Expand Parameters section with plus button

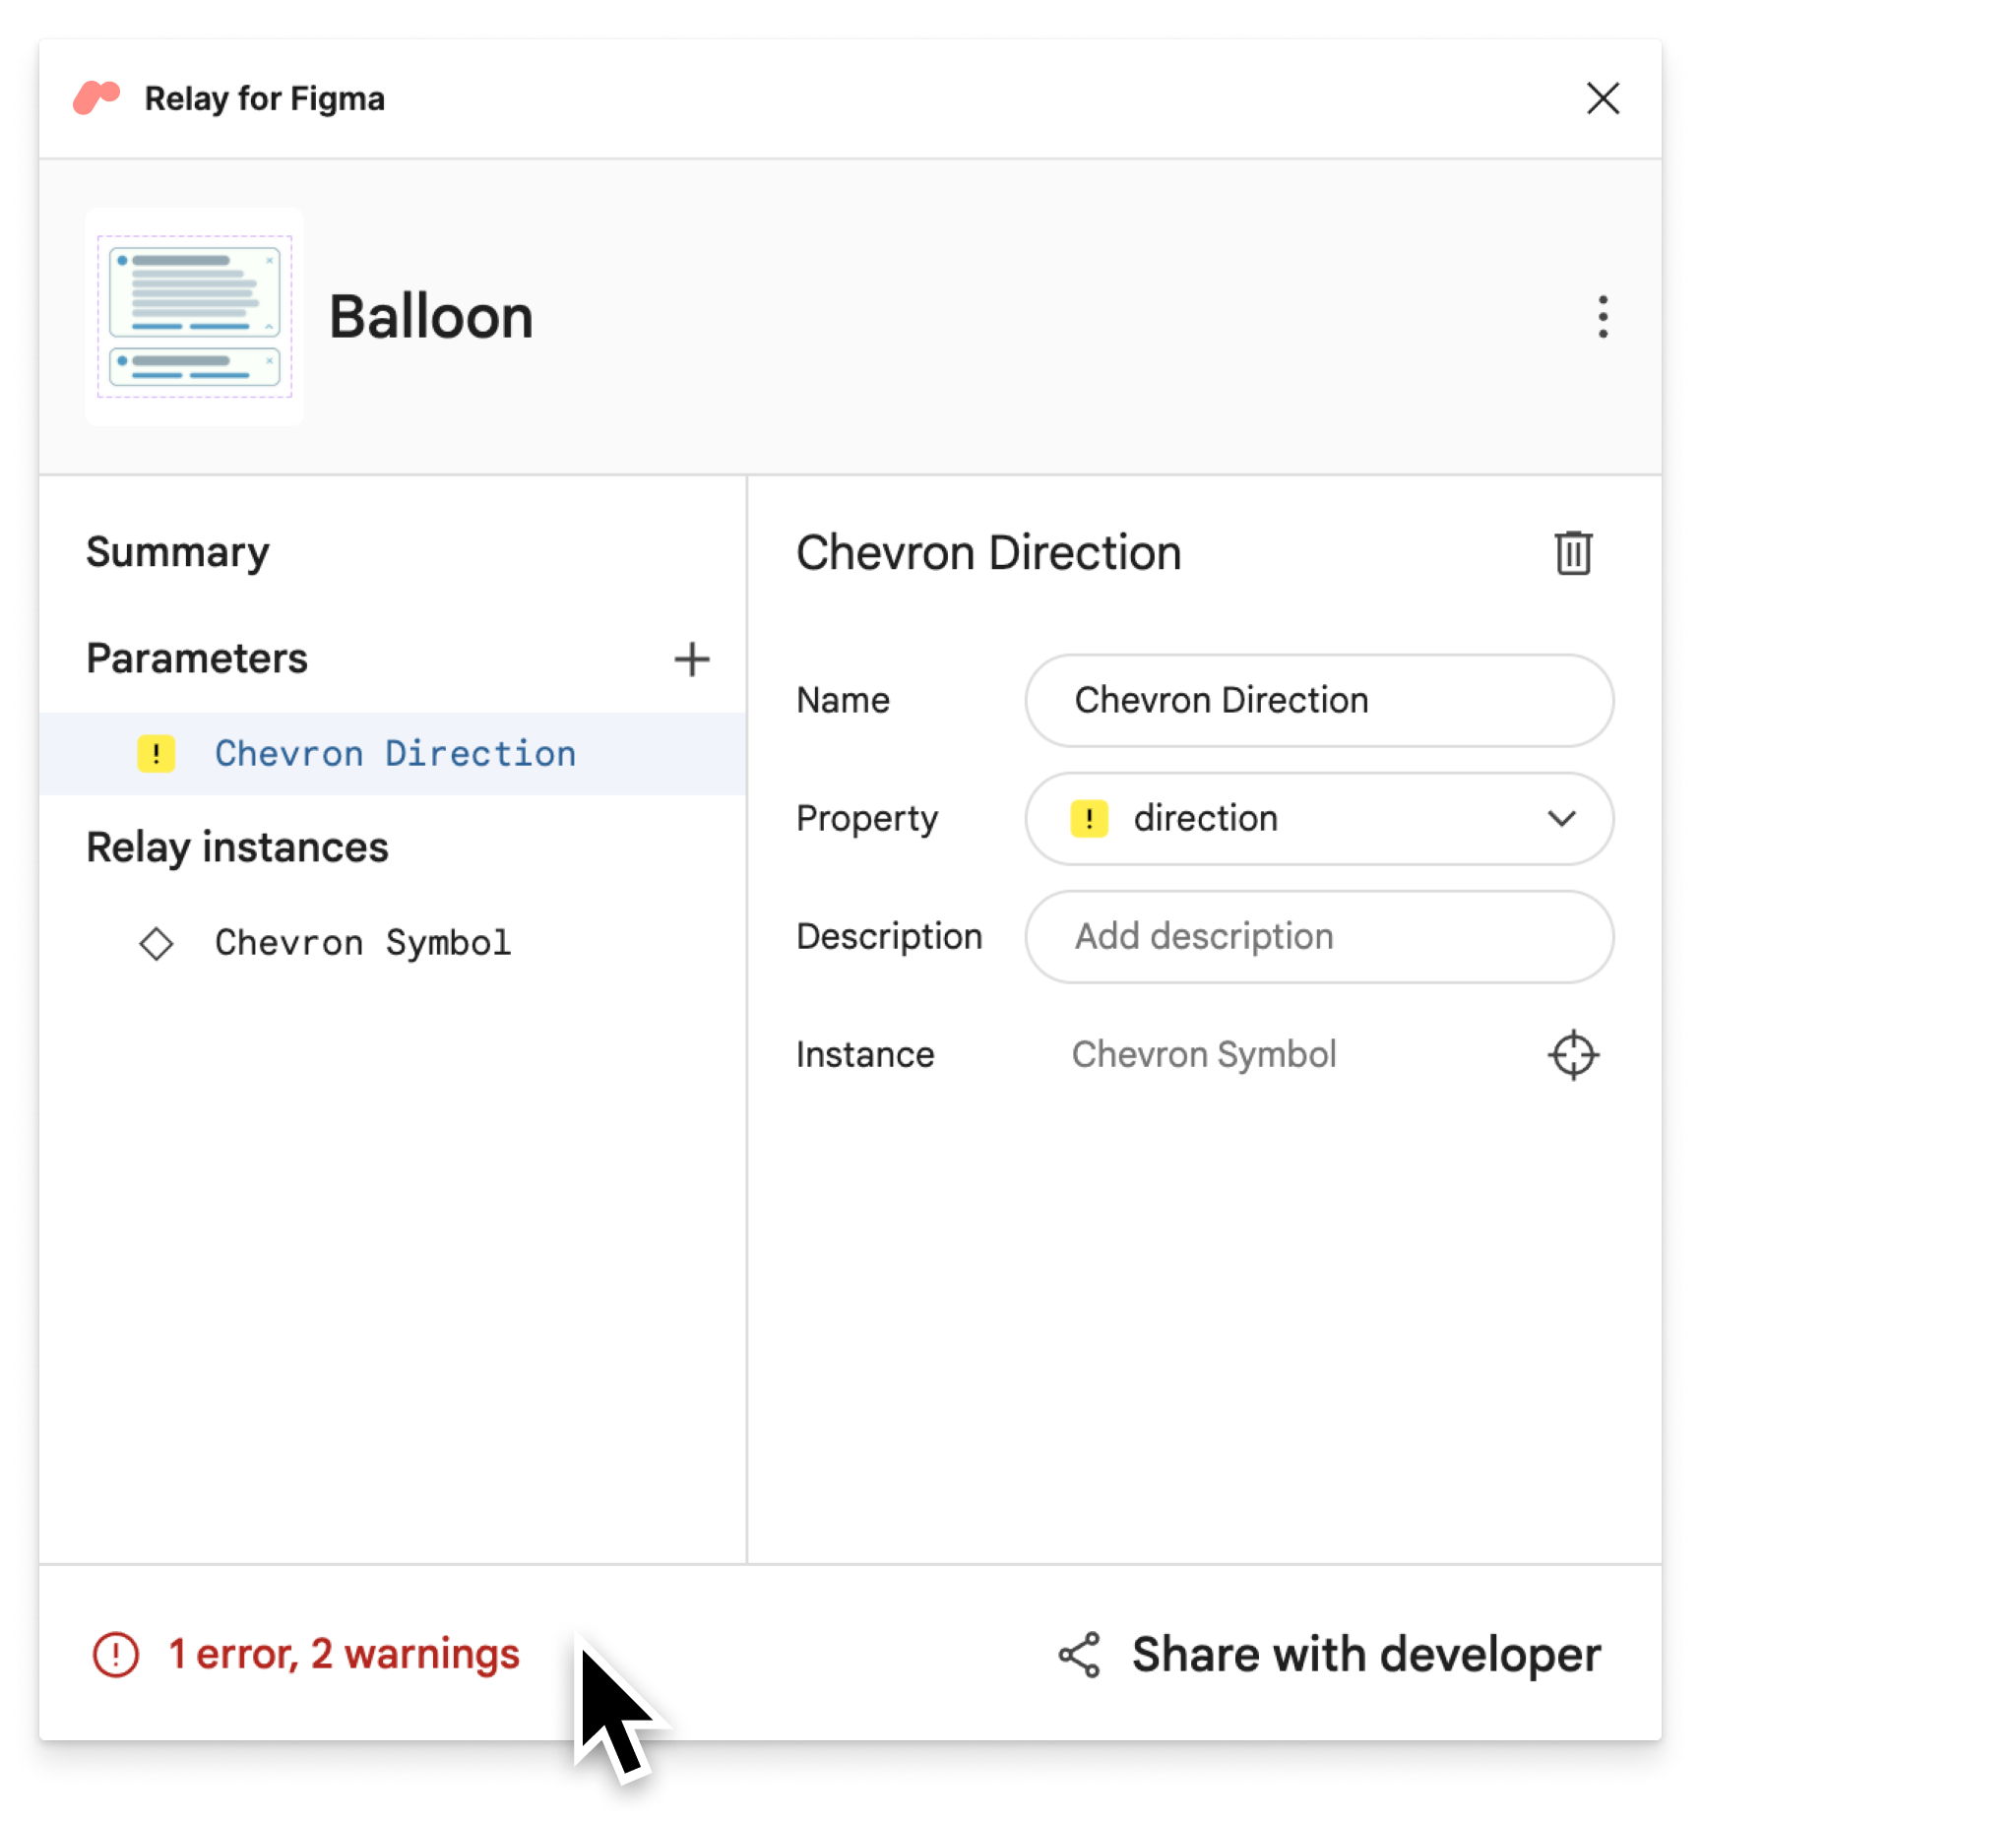(x=692, y=659)
